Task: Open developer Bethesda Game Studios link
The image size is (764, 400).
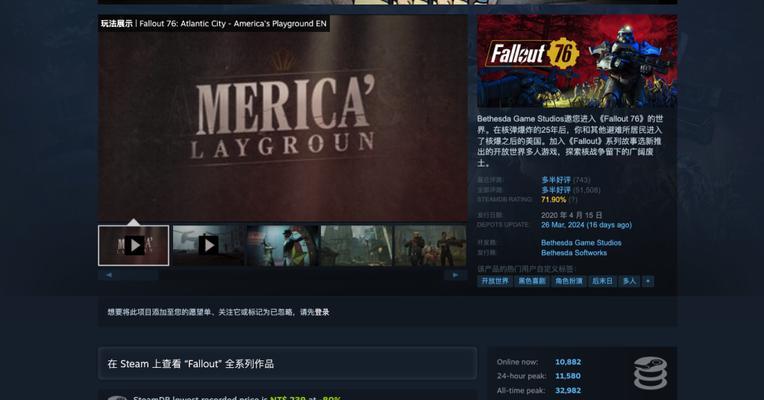Action: (x=581, y=243)
